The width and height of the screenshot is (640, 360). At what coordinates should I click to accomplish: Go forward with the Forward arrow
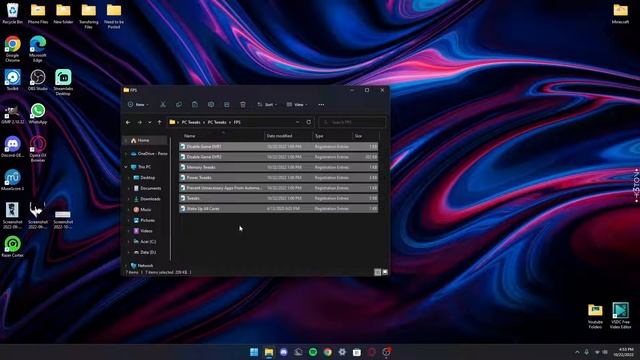[140, 122]
